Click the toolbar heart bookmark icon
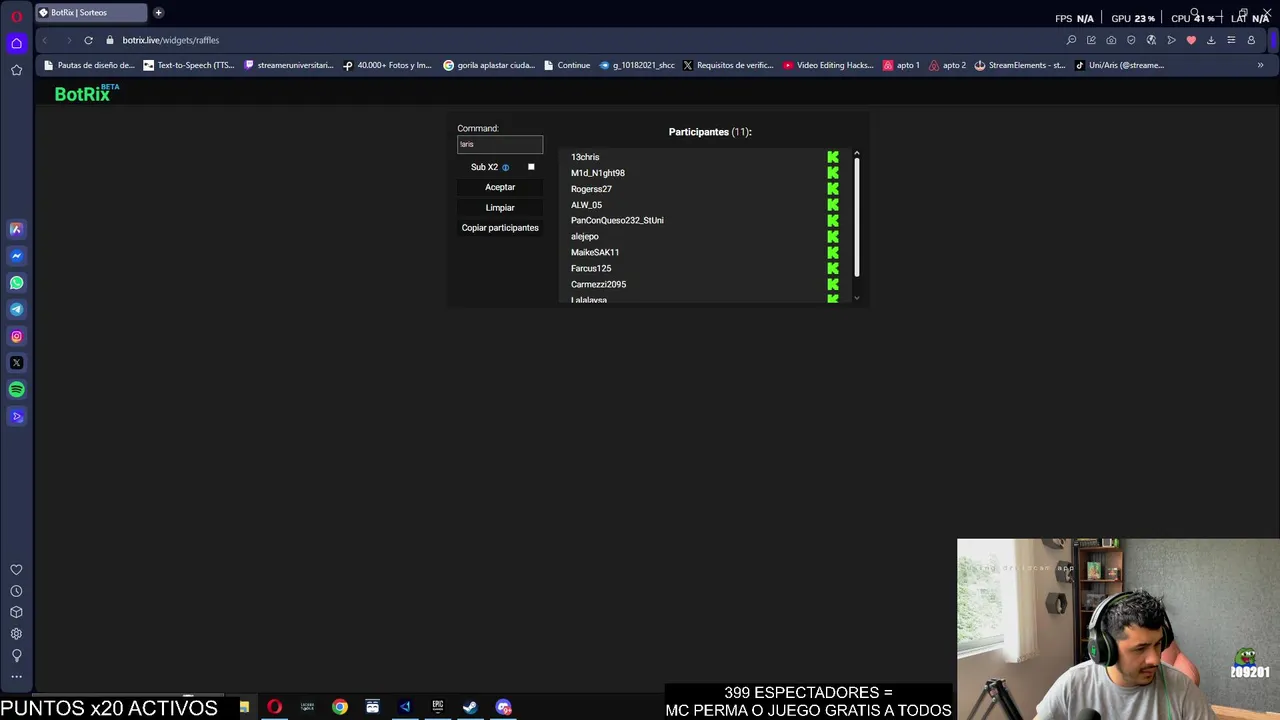Viewport: 1280px width, 720px height. click(x=1191, y=40)
